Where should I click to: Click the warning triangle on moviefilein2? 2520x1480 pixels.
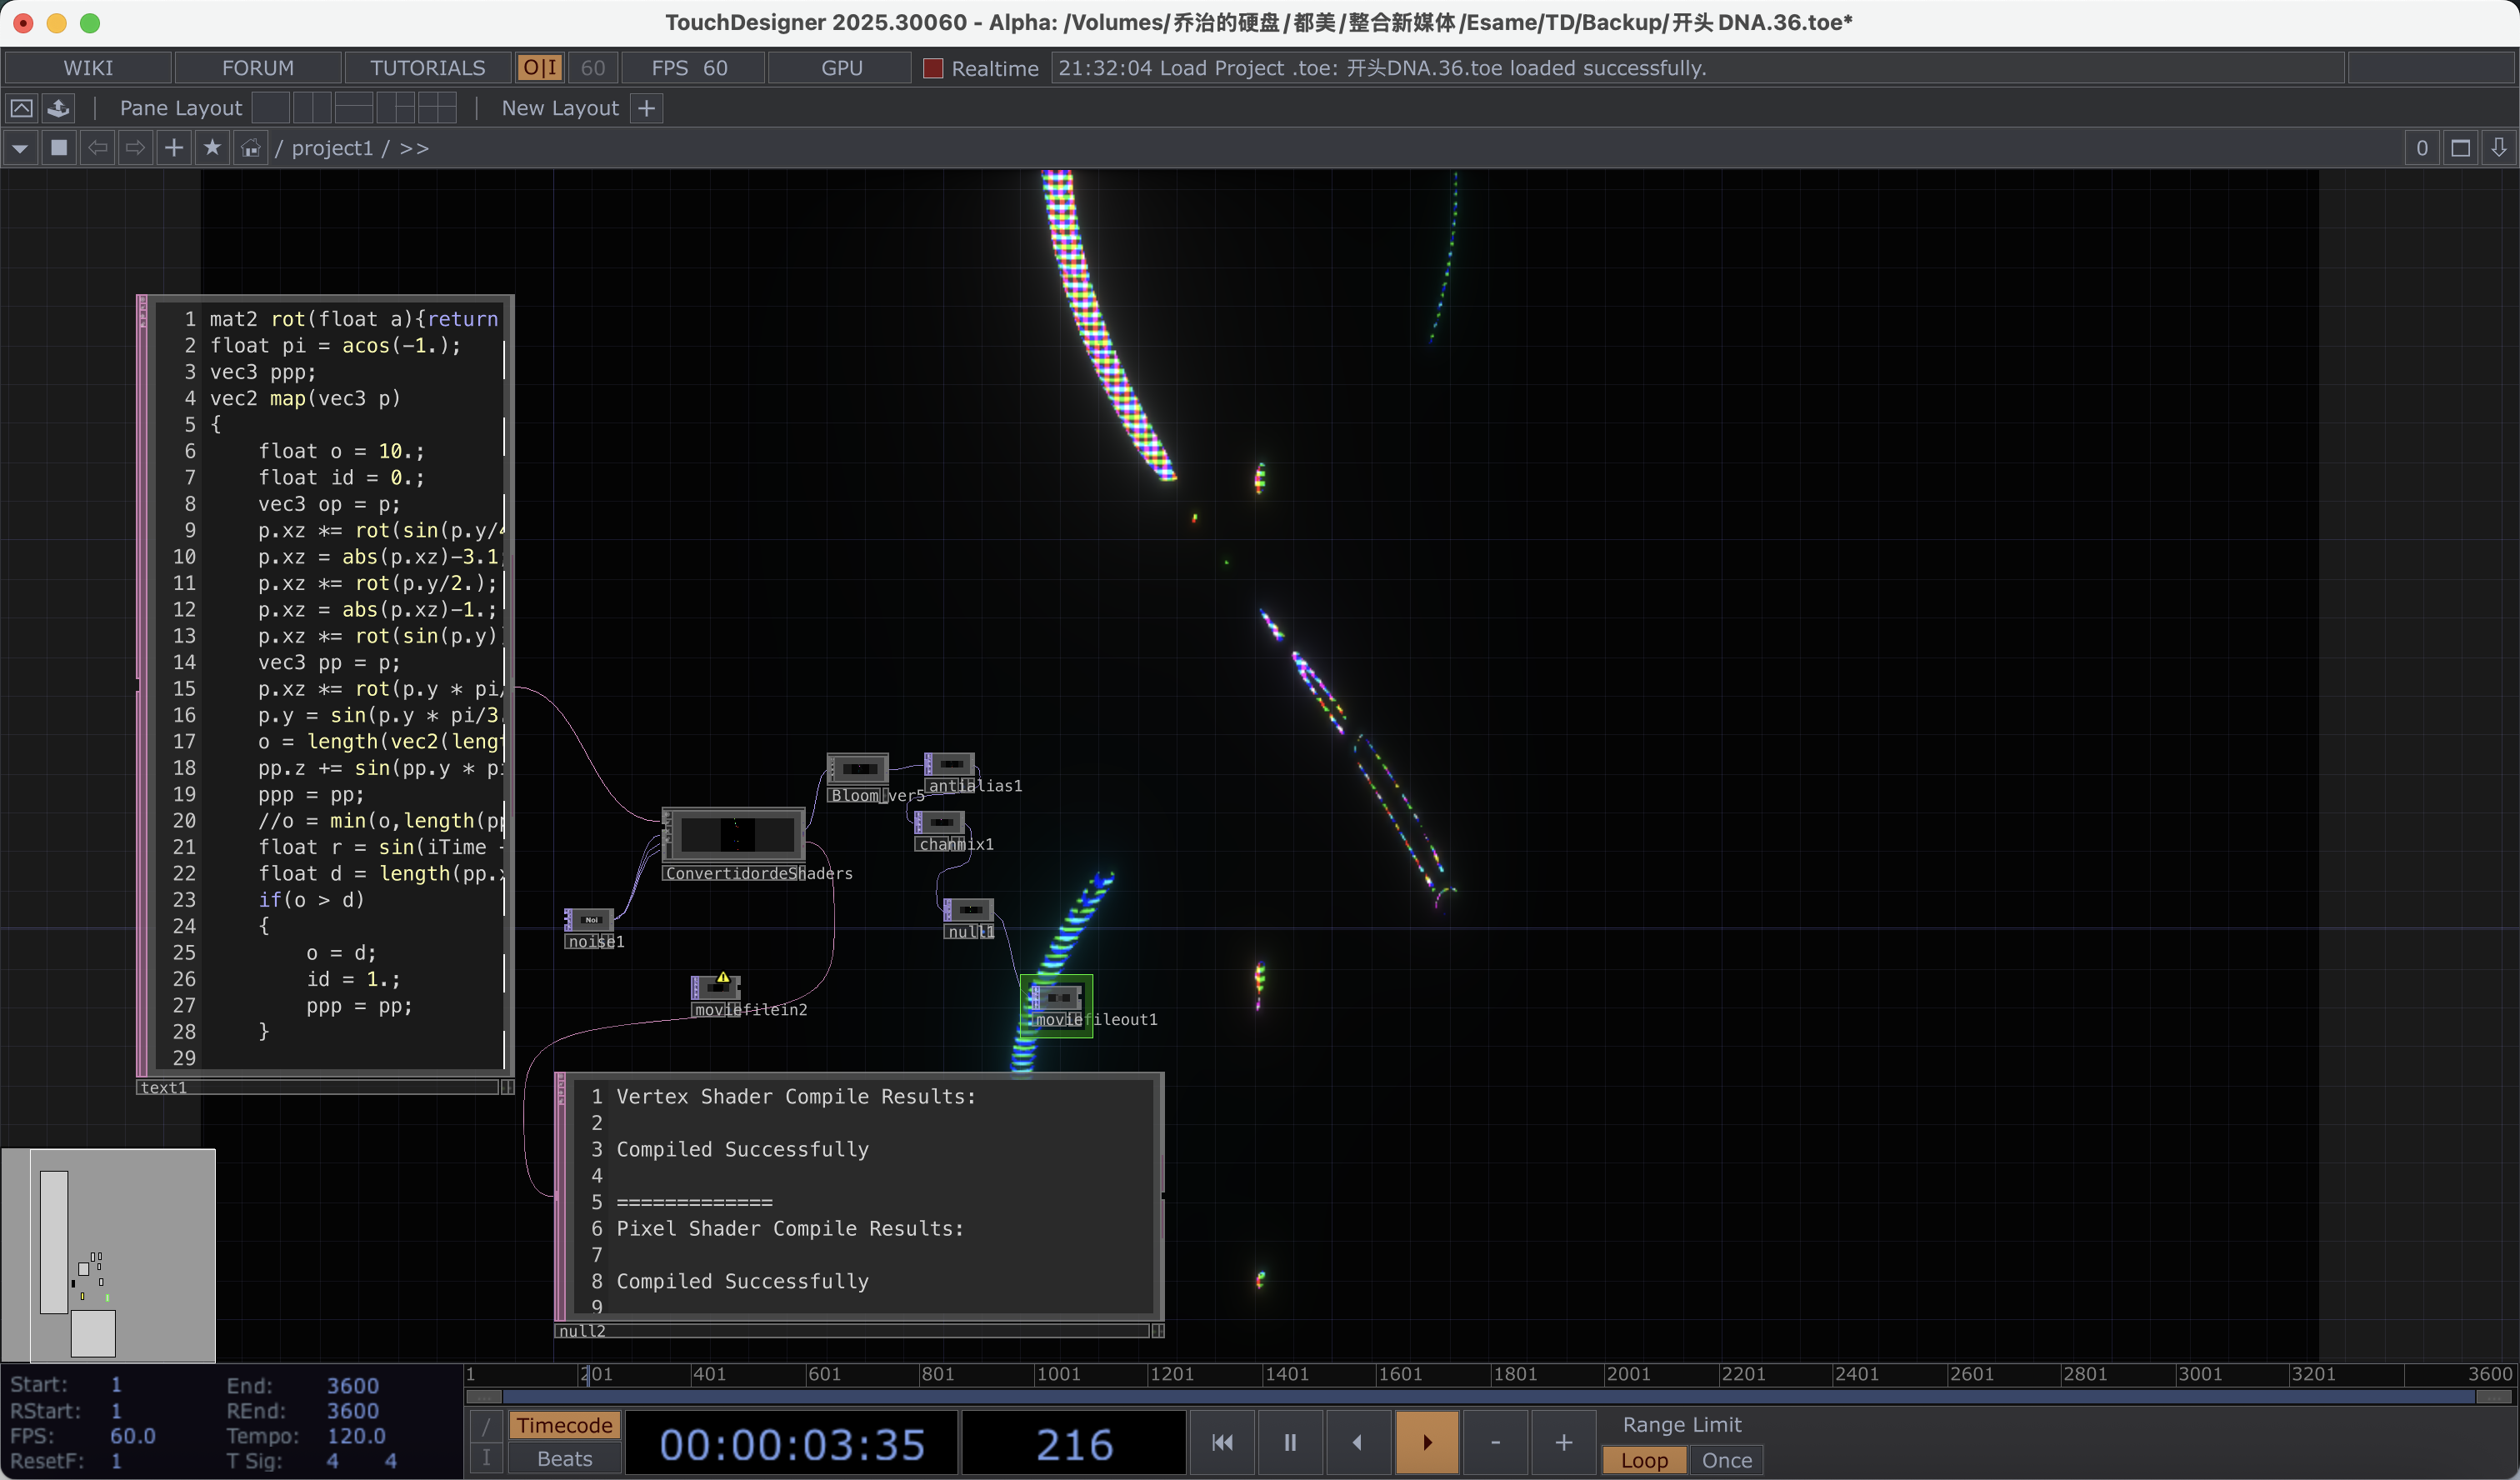coord(723,977)
